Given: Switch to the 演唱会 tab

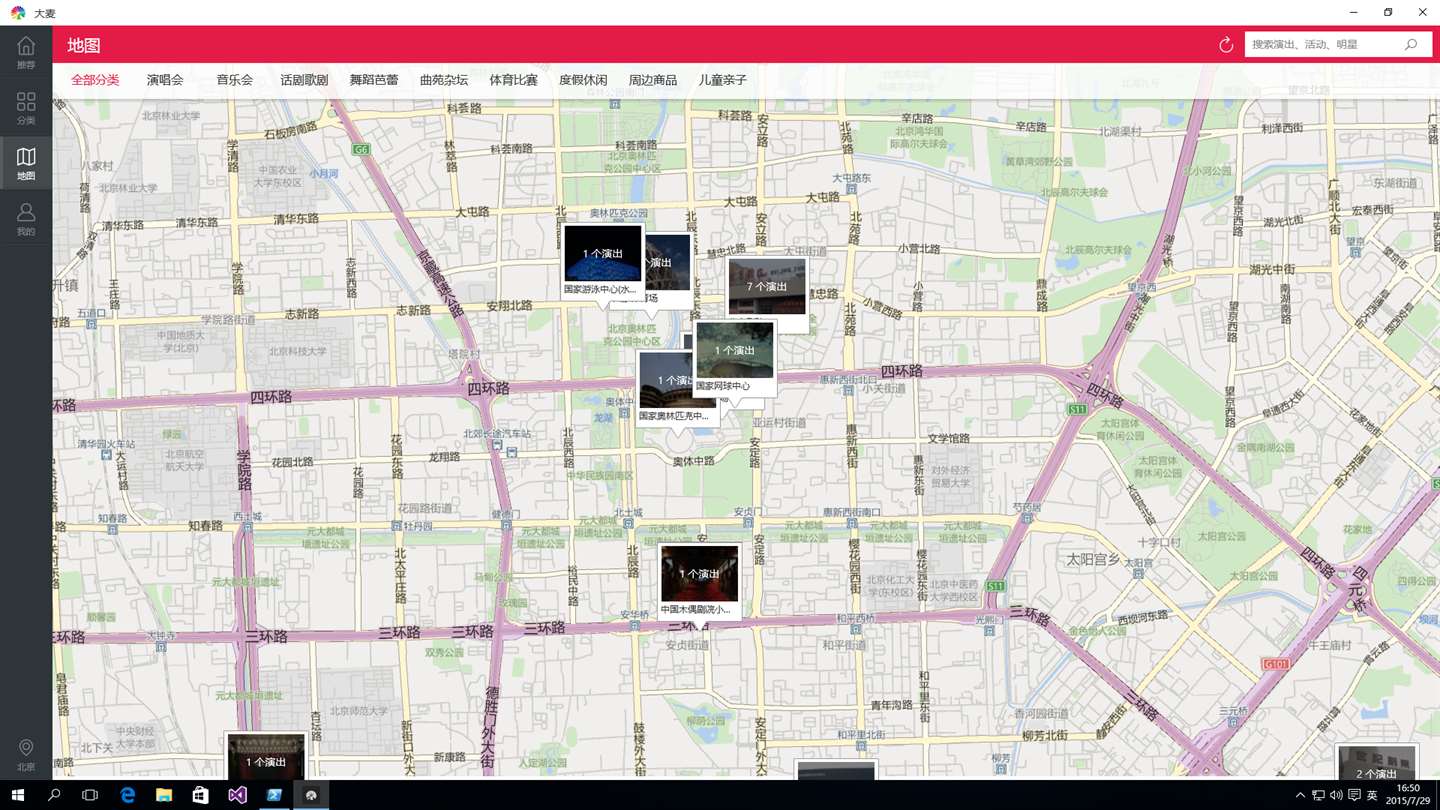Looking at the screenshot, I should coord(165,80).
